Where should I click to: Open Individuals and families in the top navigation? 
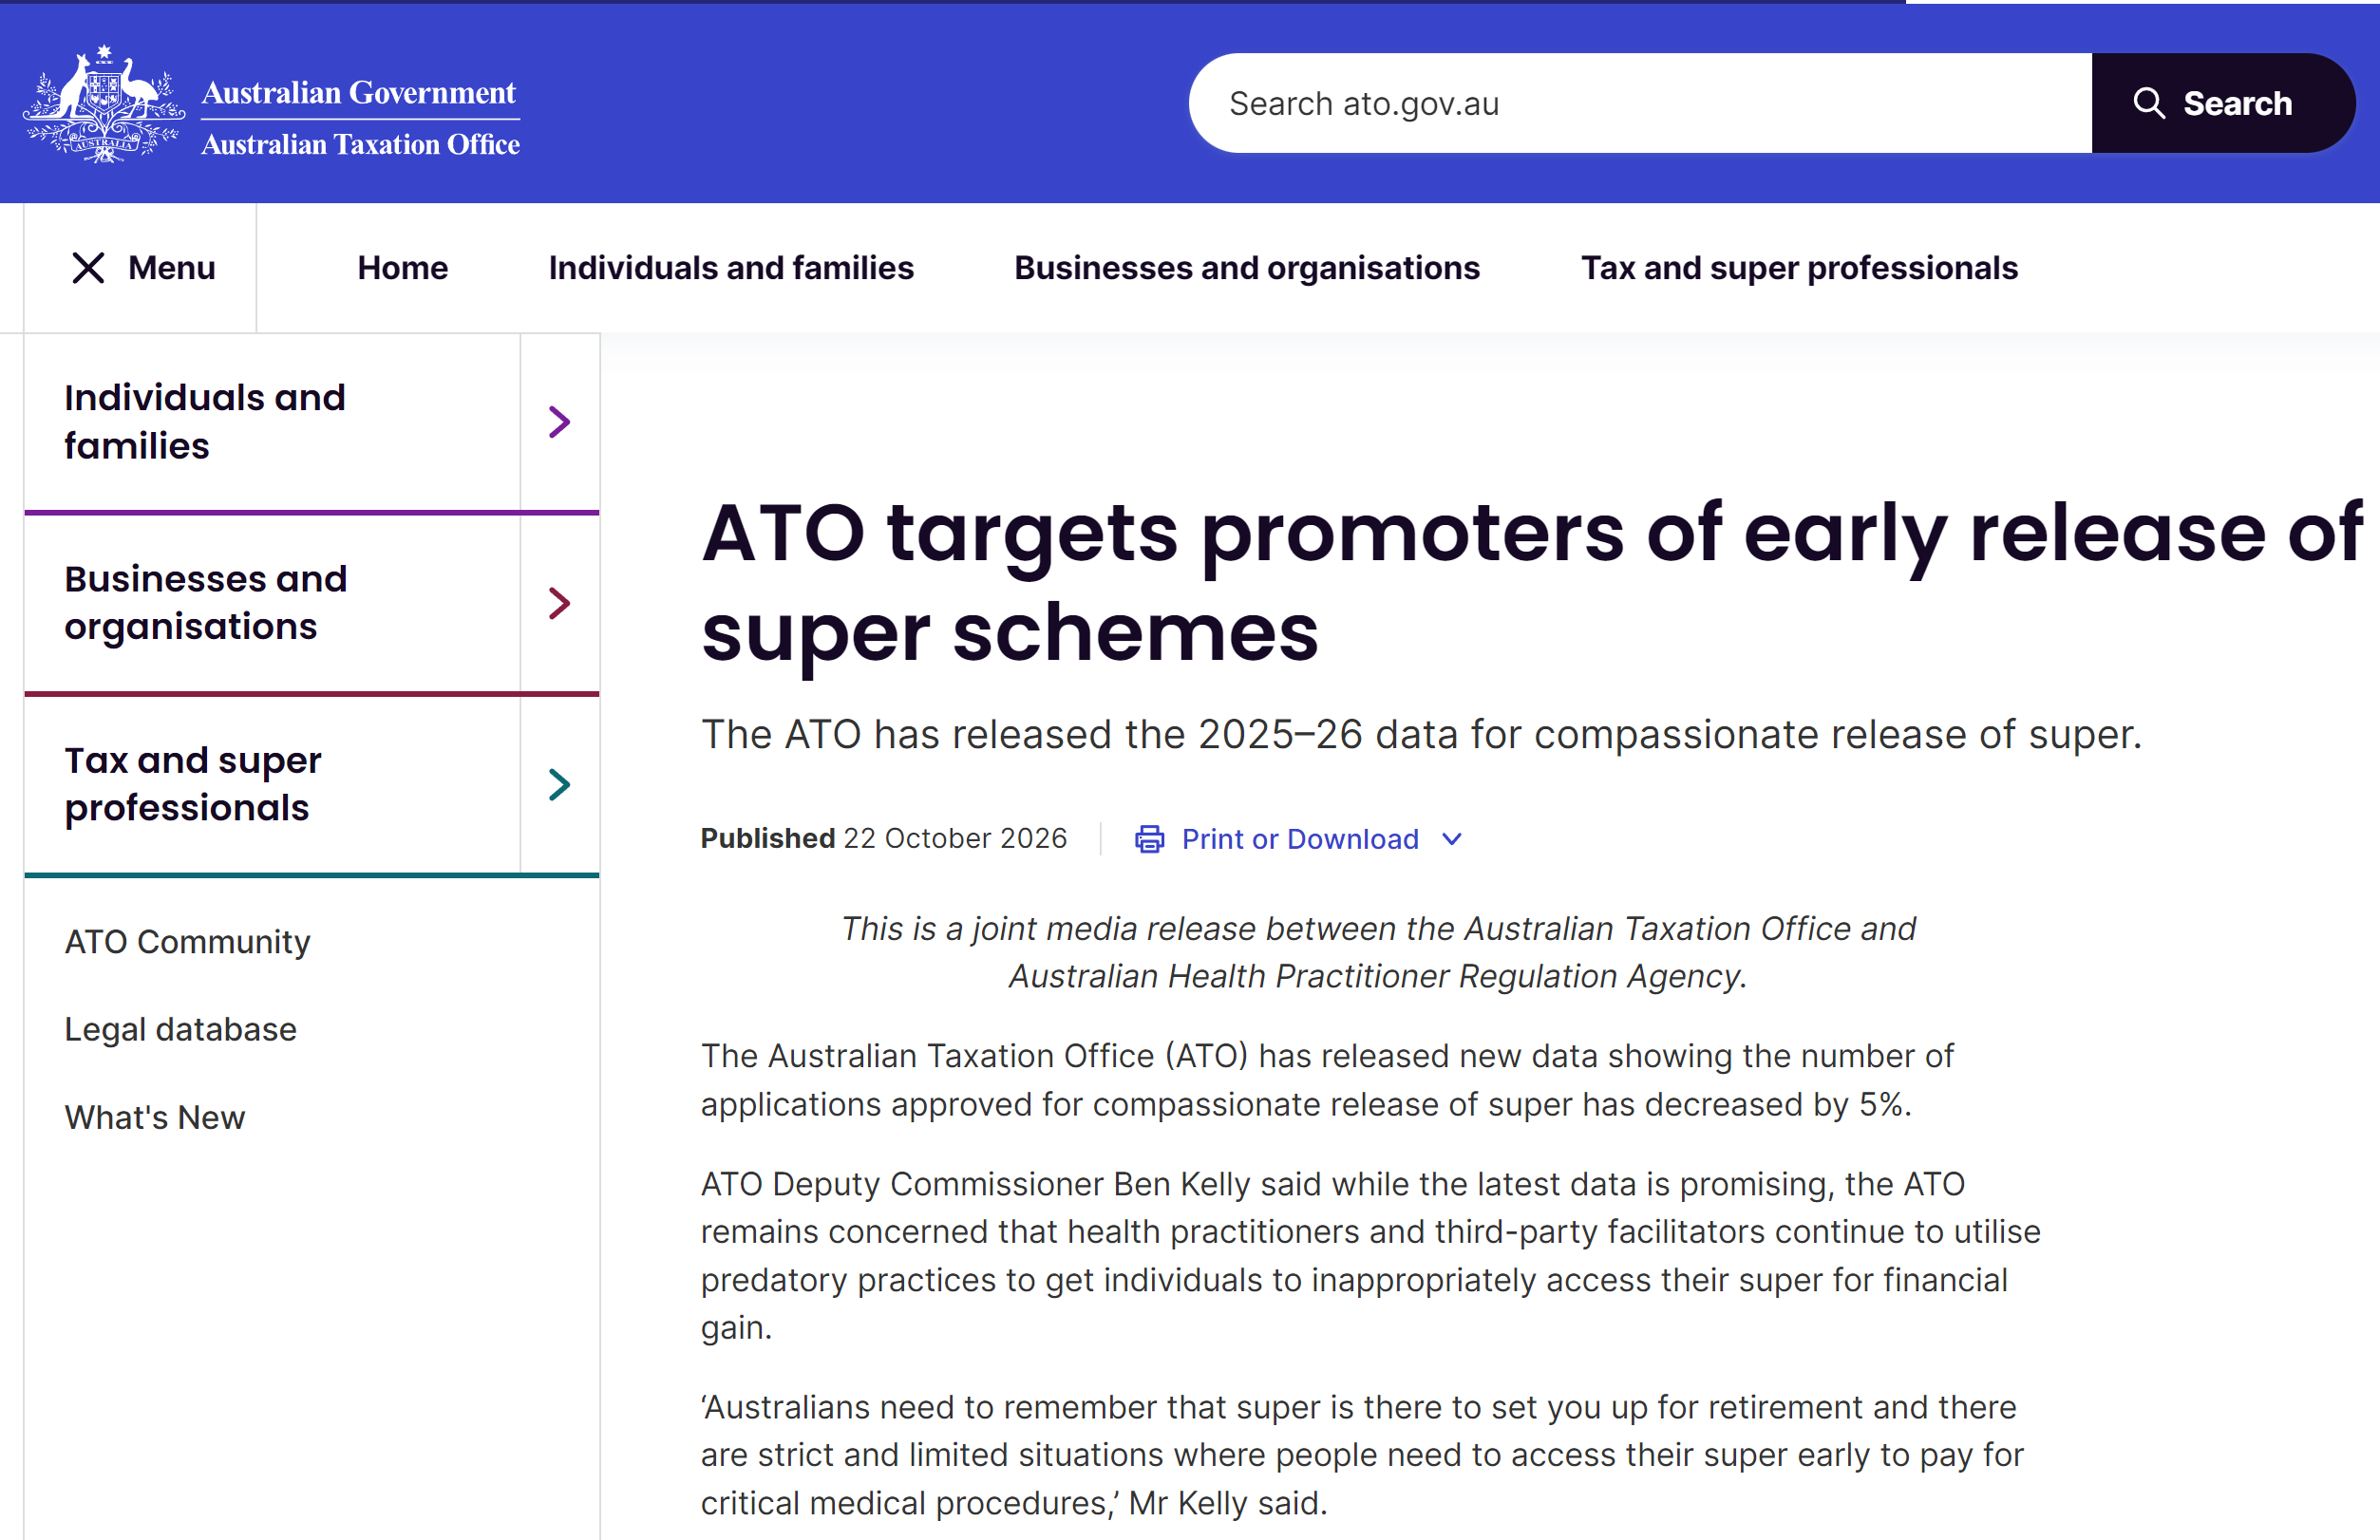[731, 268]
